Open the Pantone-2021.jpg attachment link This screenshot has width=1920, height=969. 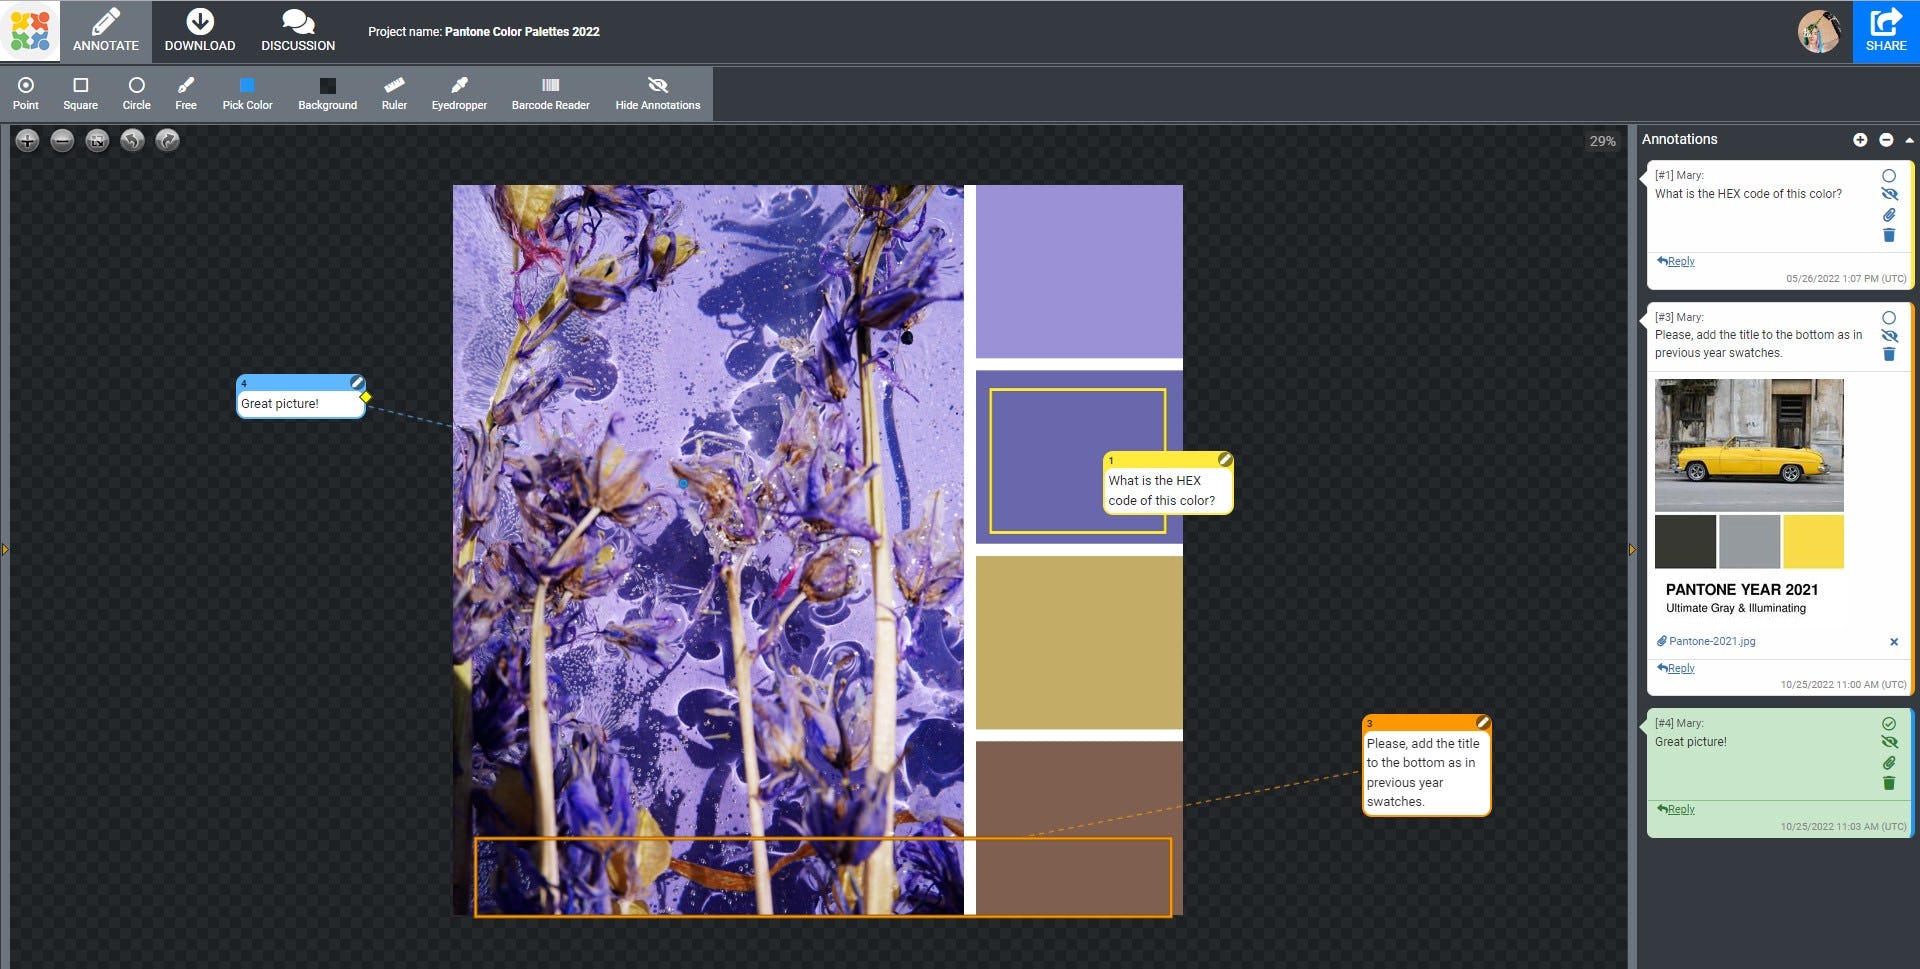(x=1711, y=641)
